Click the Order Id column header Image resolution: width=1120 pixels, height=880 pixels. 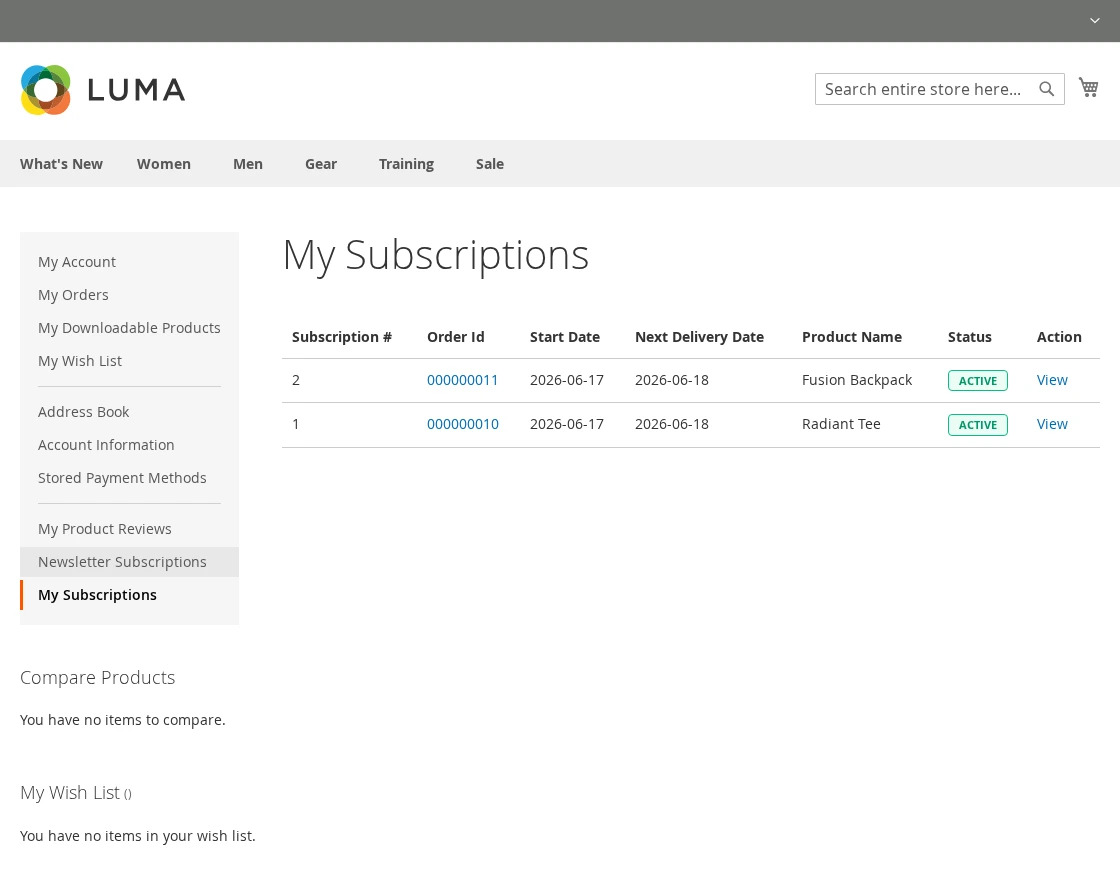click(x=456, y=337)
